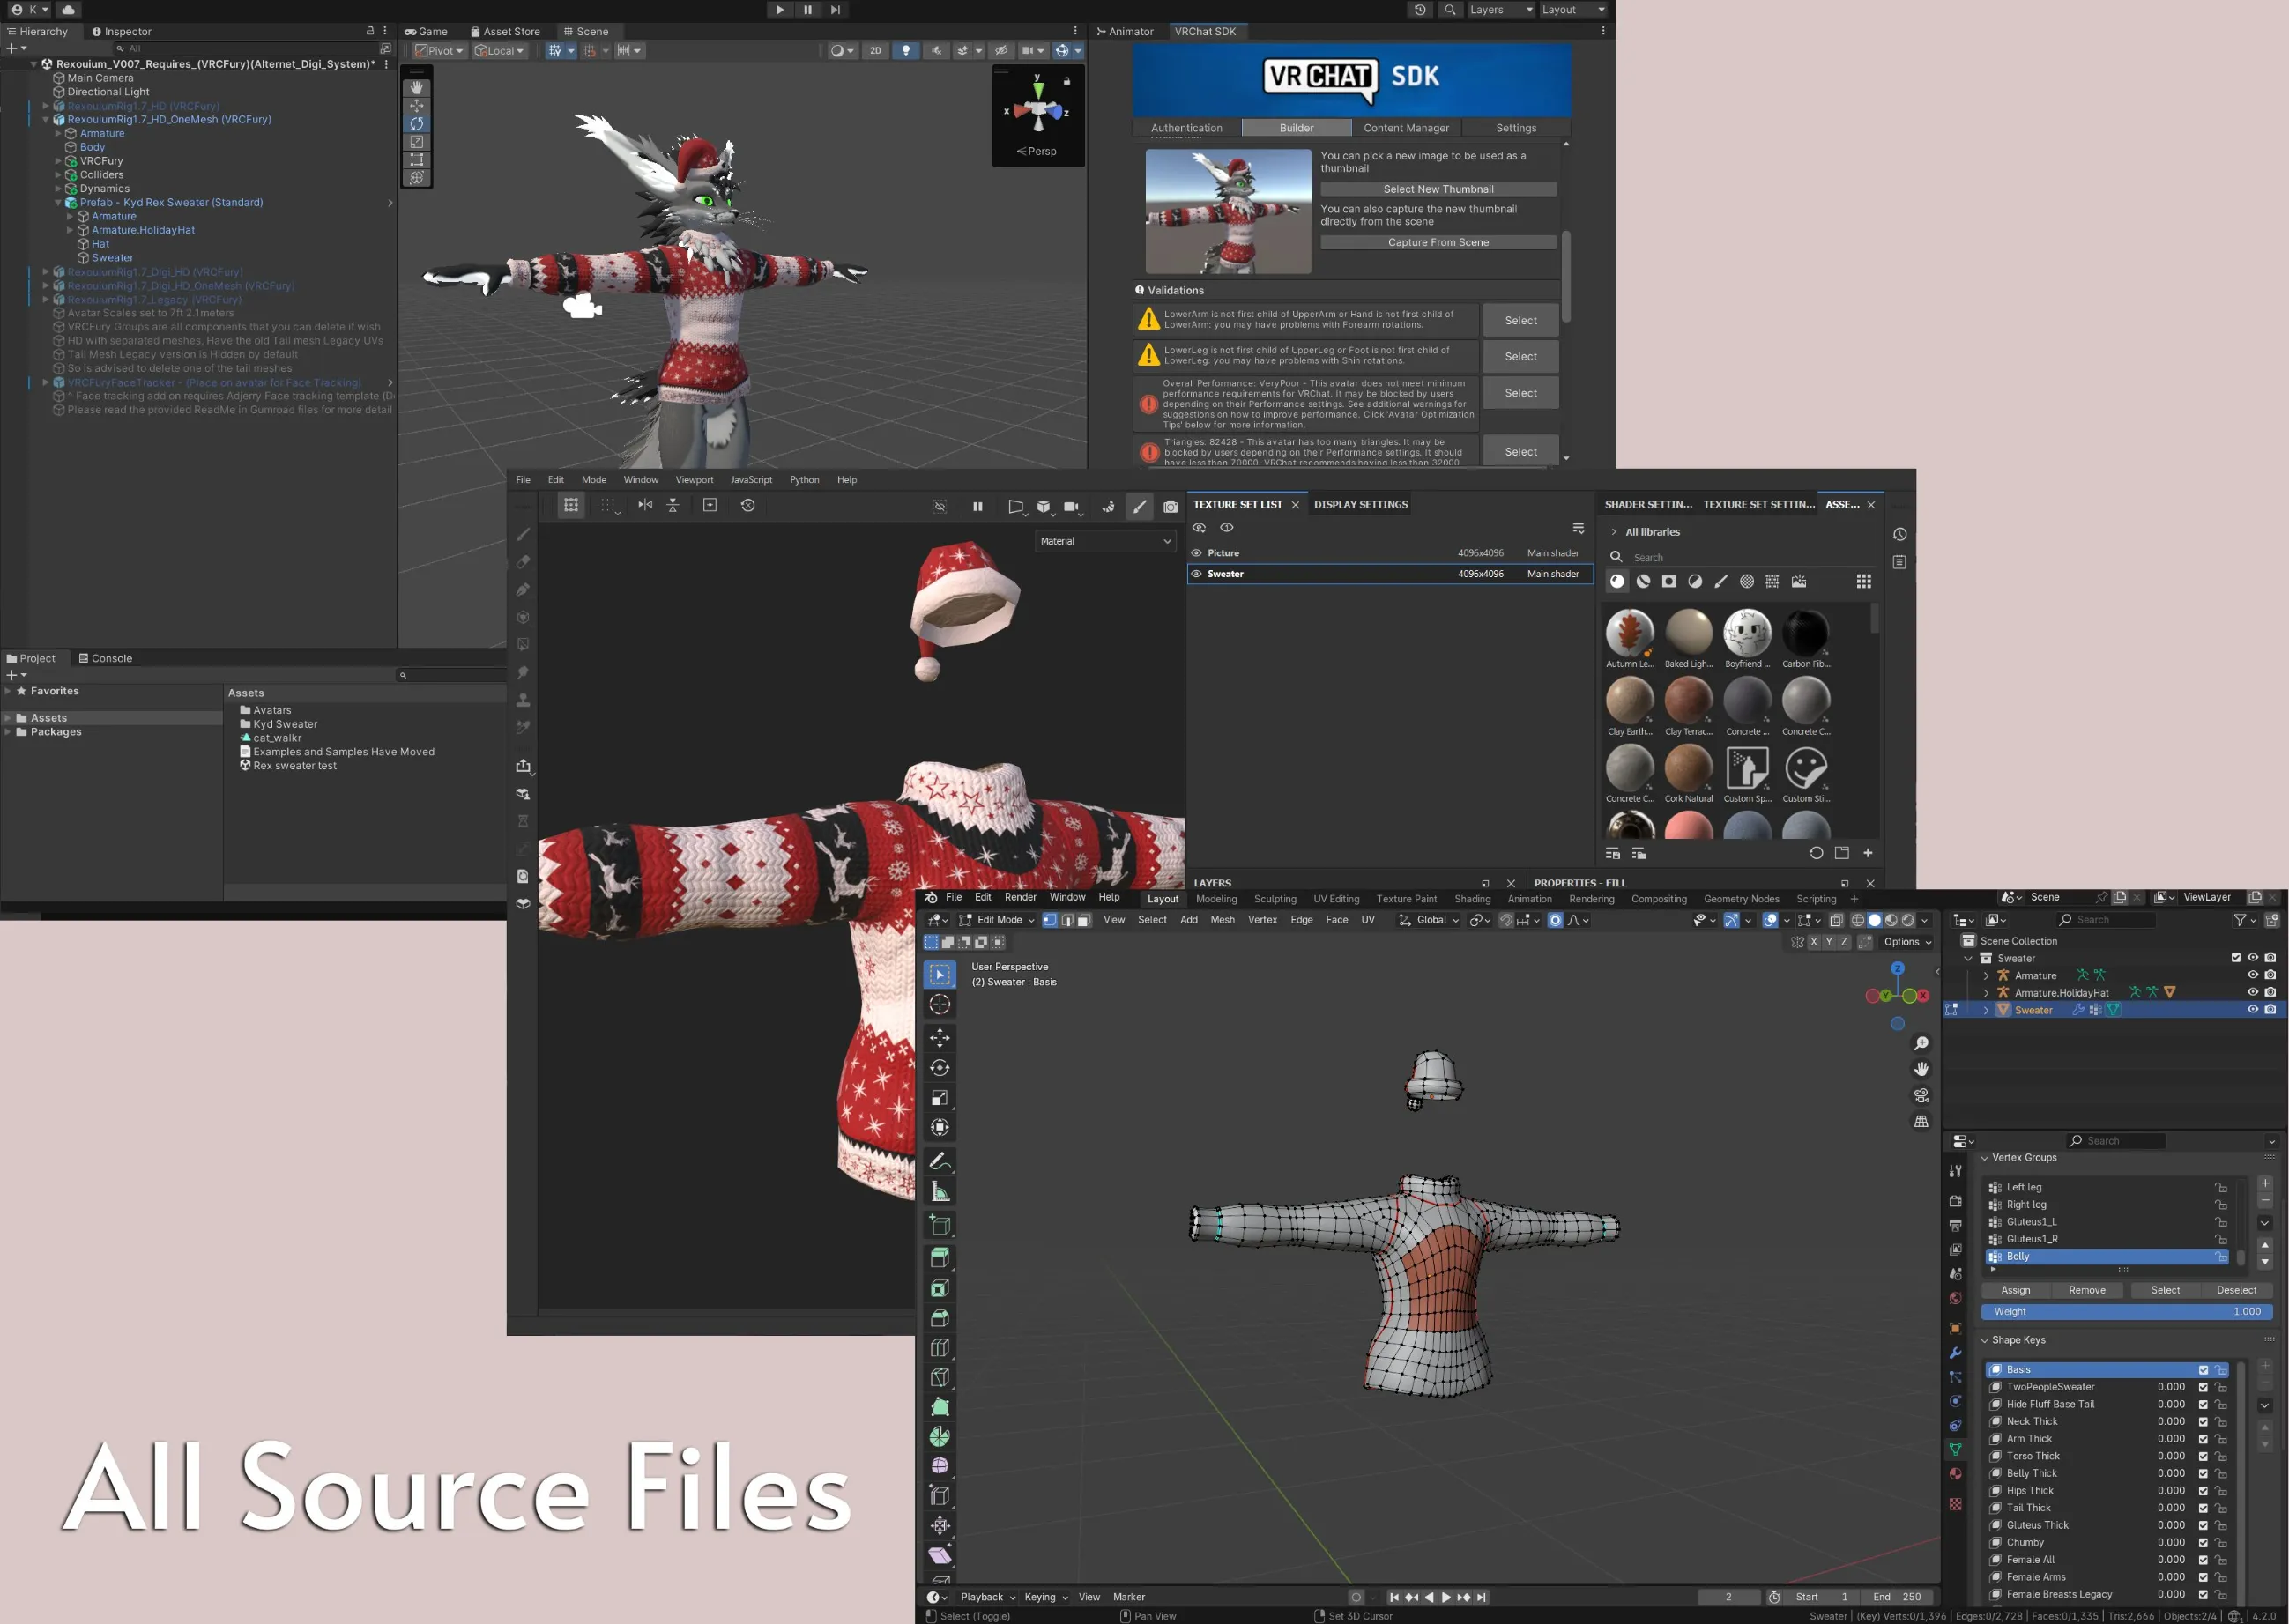Open the Material channel dropdown
This screenshot has width=2289, height=1624.
1104,541
